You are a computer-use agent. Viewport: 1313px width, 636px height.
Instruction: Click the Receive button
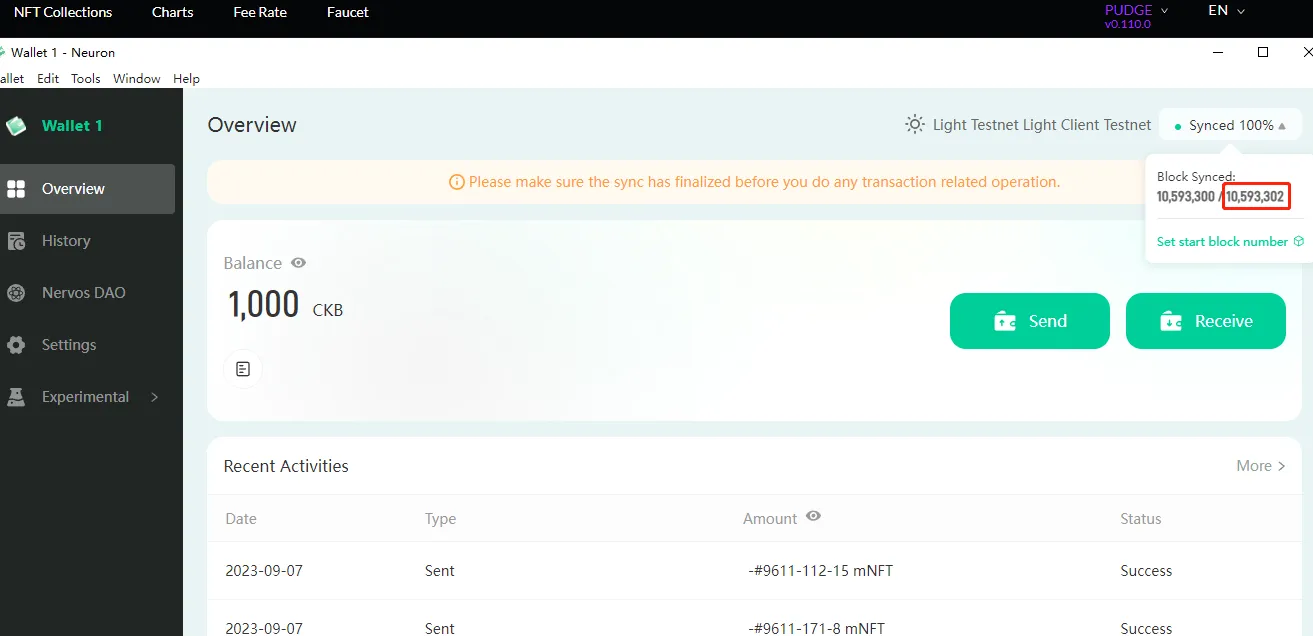(1206, 321)
